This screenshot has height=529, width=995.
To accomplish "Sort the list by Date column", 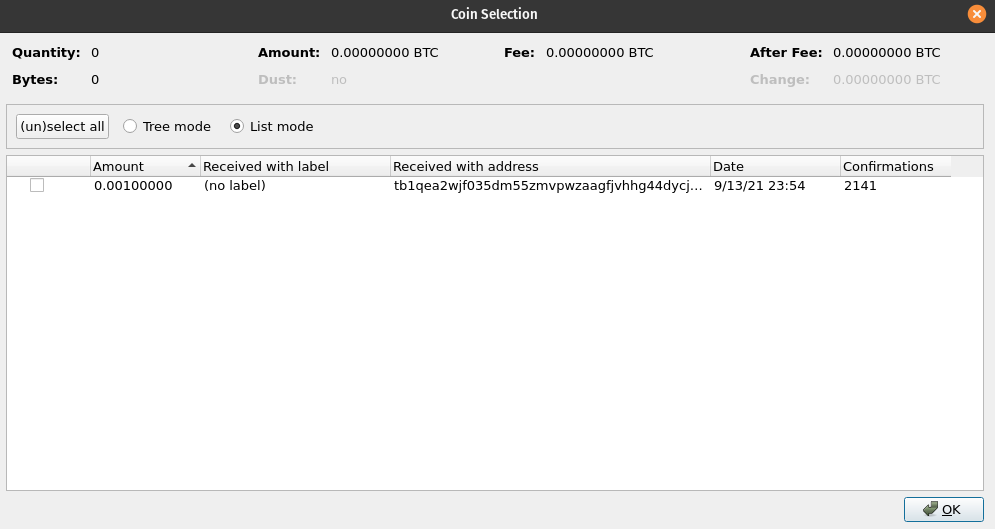I will tap(728, 167).
